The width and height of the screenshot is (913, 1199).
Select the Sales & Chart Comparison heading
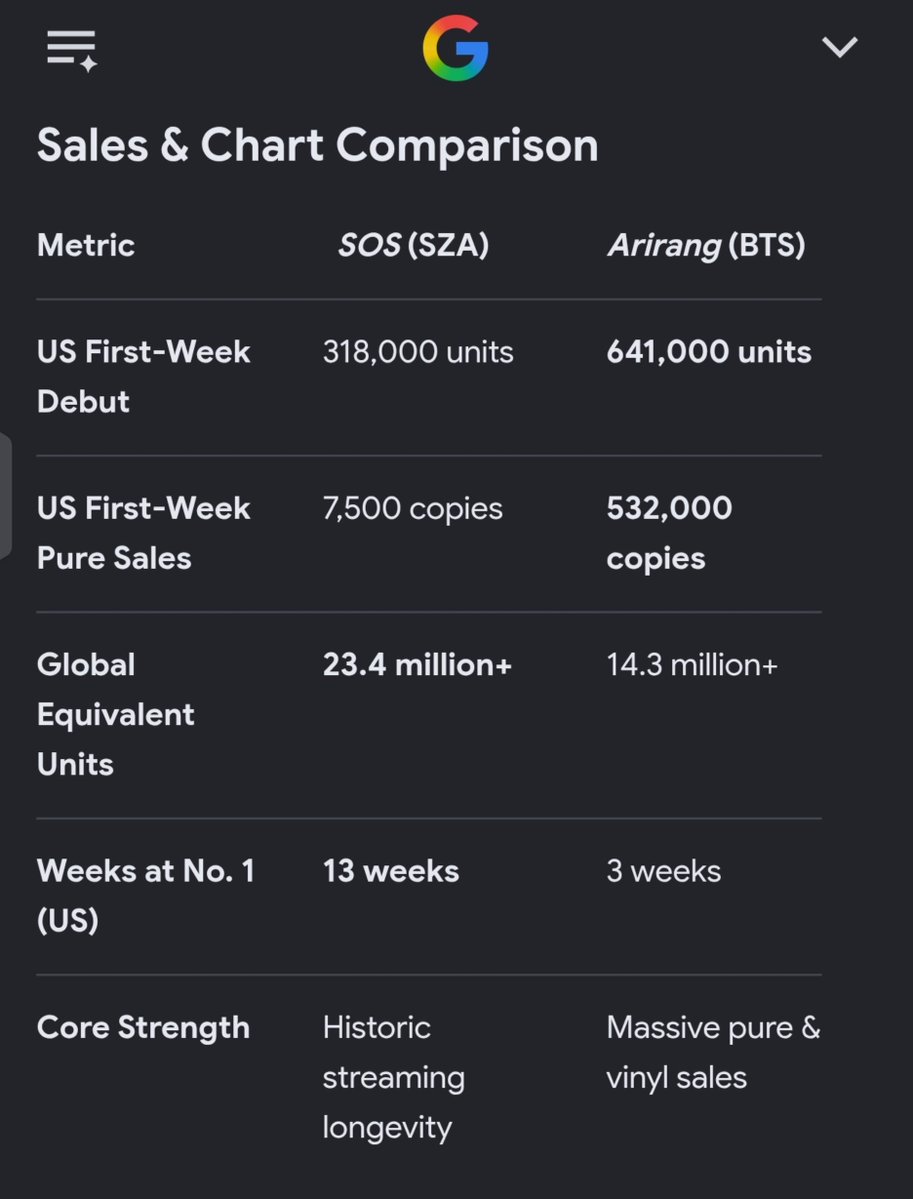(x=317, y=145)
